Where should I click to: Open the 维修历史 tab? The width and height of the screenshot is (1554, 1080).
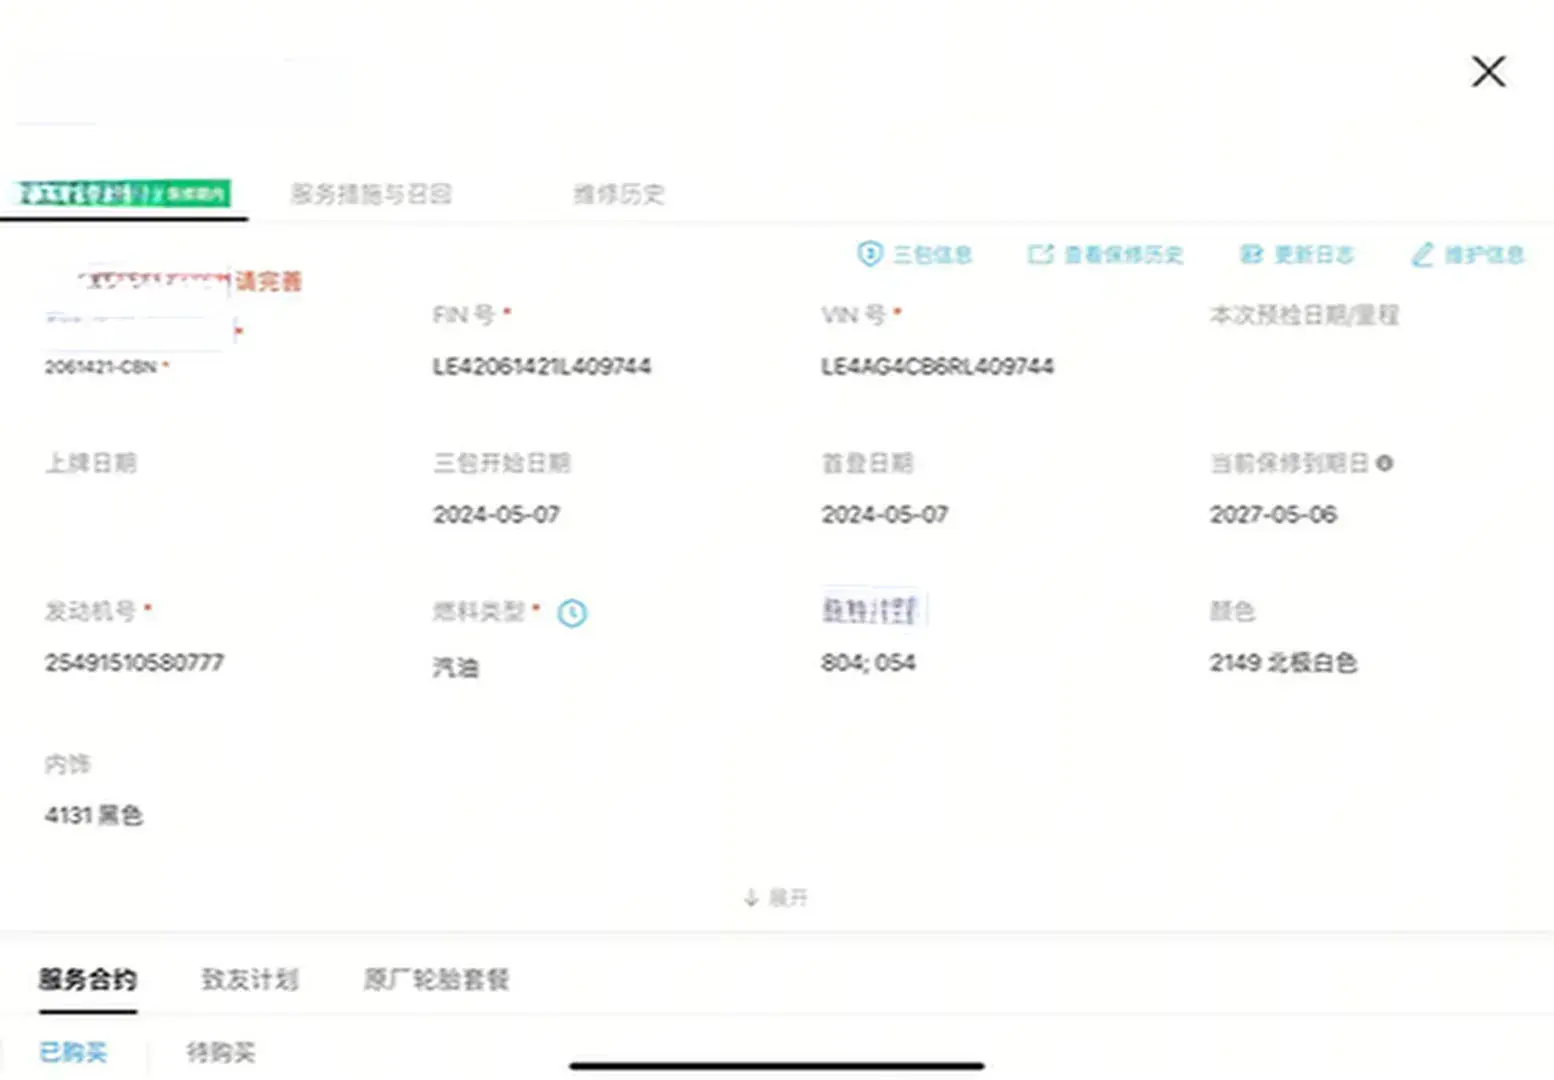pos(618,194)
